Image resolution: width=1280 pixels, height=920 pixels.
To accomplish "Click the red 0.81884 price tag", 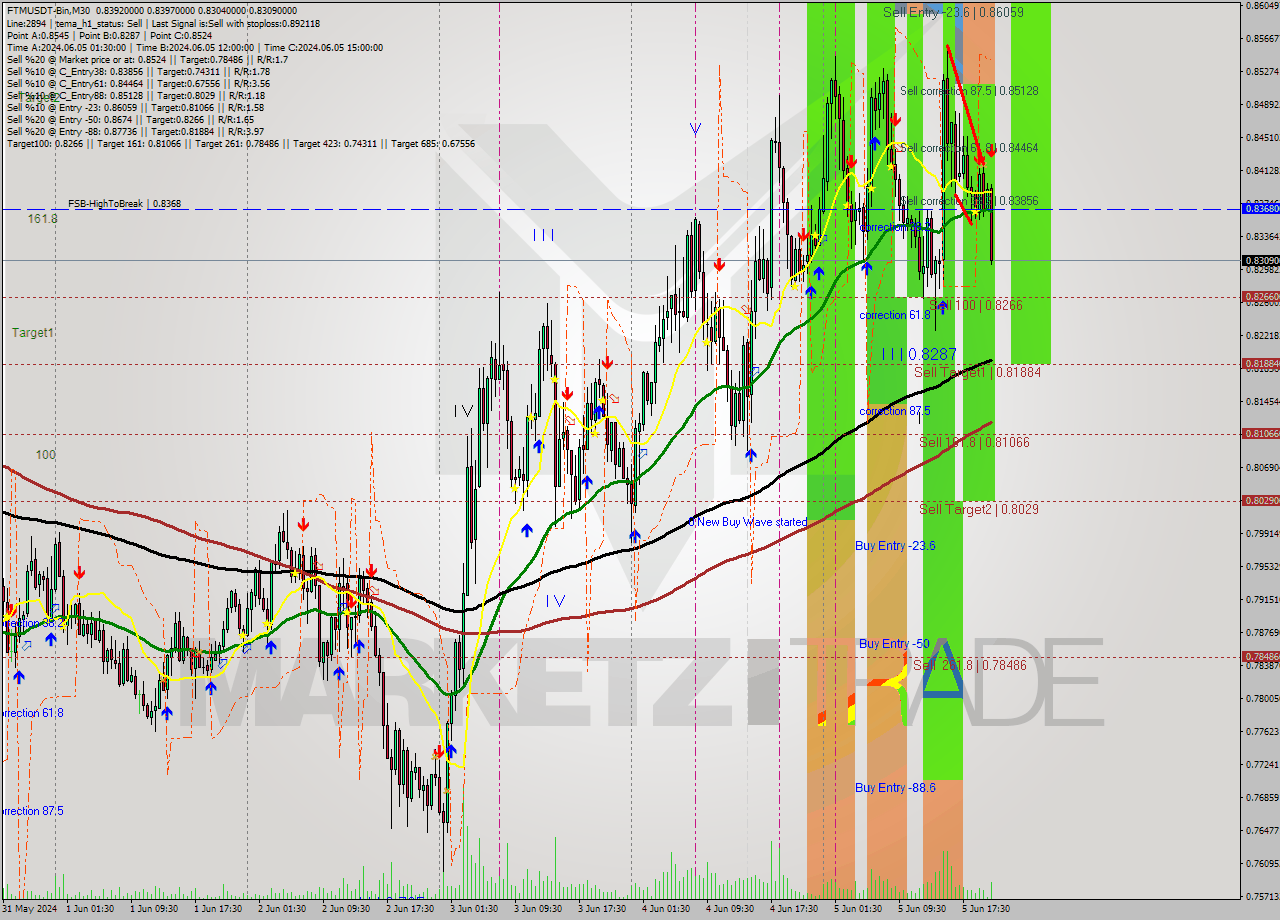I will pyautogui.click(x=1260, y=364).
